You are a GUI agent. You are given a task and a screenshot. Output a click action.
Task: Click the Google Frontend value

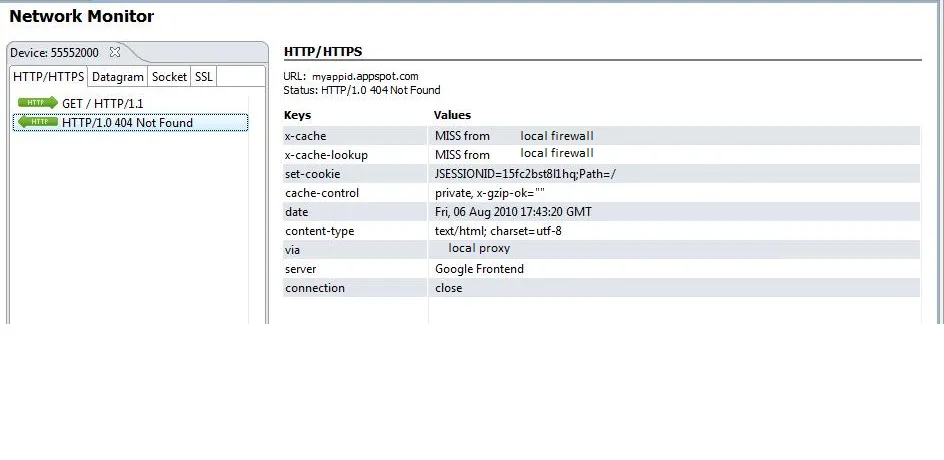(x=479, y=269)
